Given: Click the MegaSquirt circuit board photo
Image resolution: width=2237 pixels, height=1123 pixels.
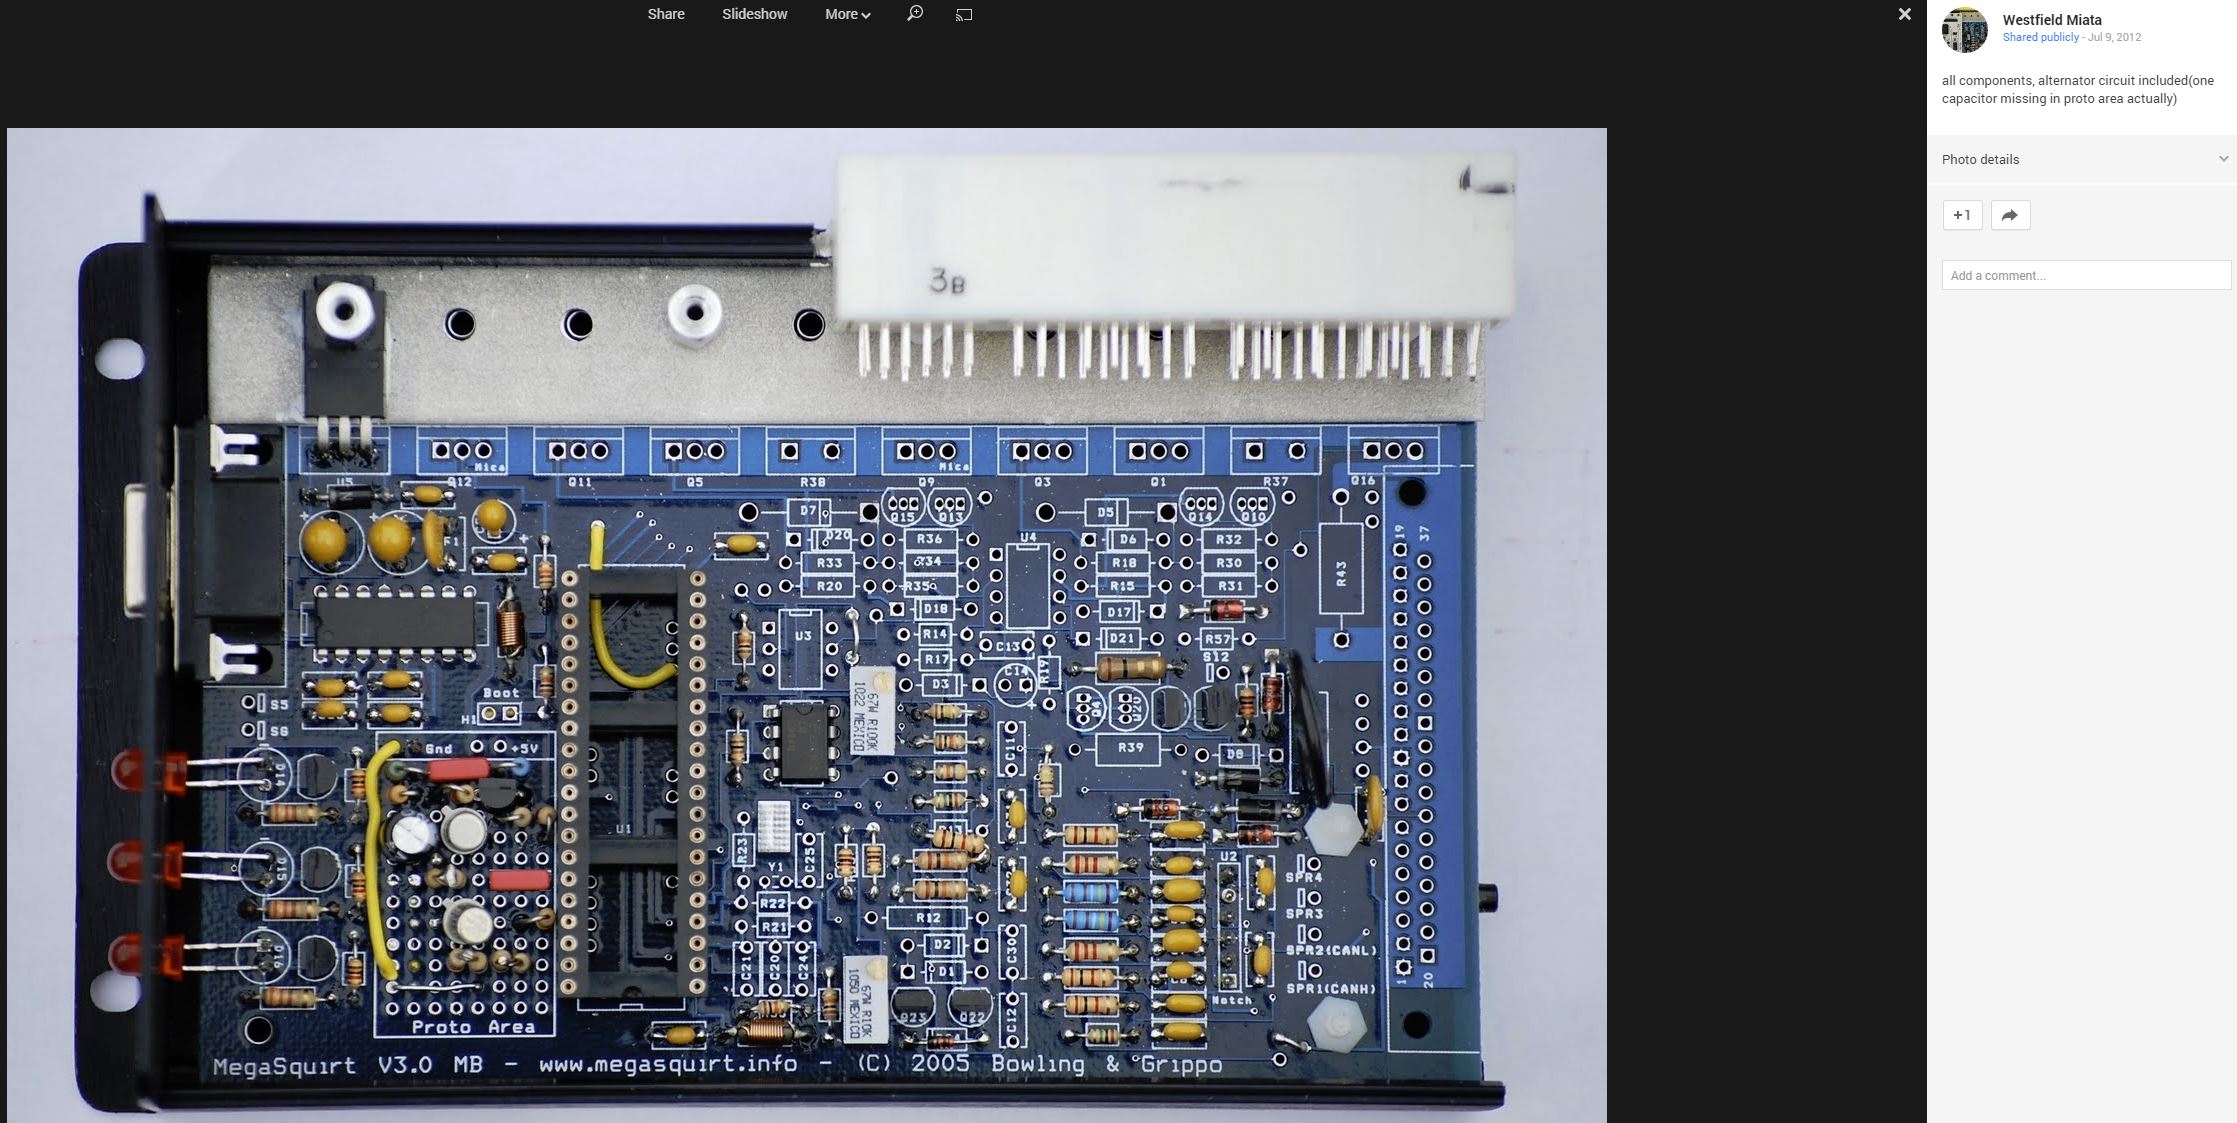Looking at the screenshot, I should pyautogui.click(x=806, y=625).
